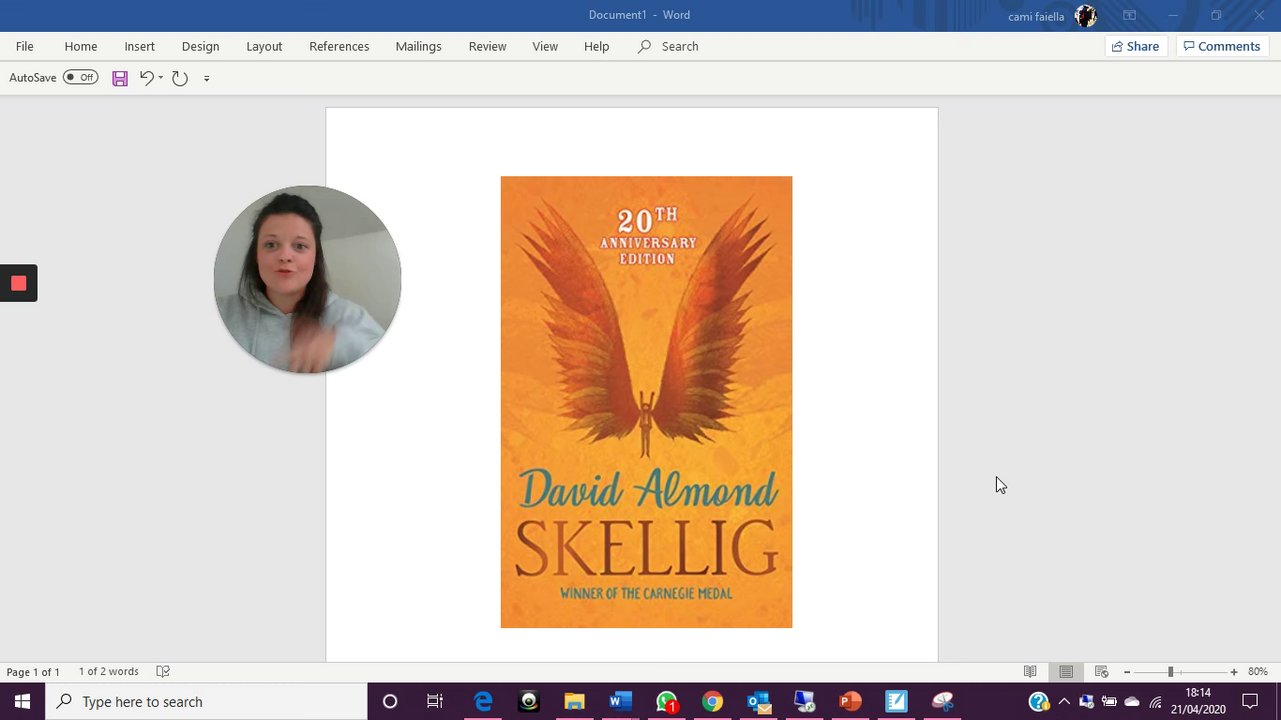Open the View tab
This screenshot has width=1281, height=720.
pos(545,46)
